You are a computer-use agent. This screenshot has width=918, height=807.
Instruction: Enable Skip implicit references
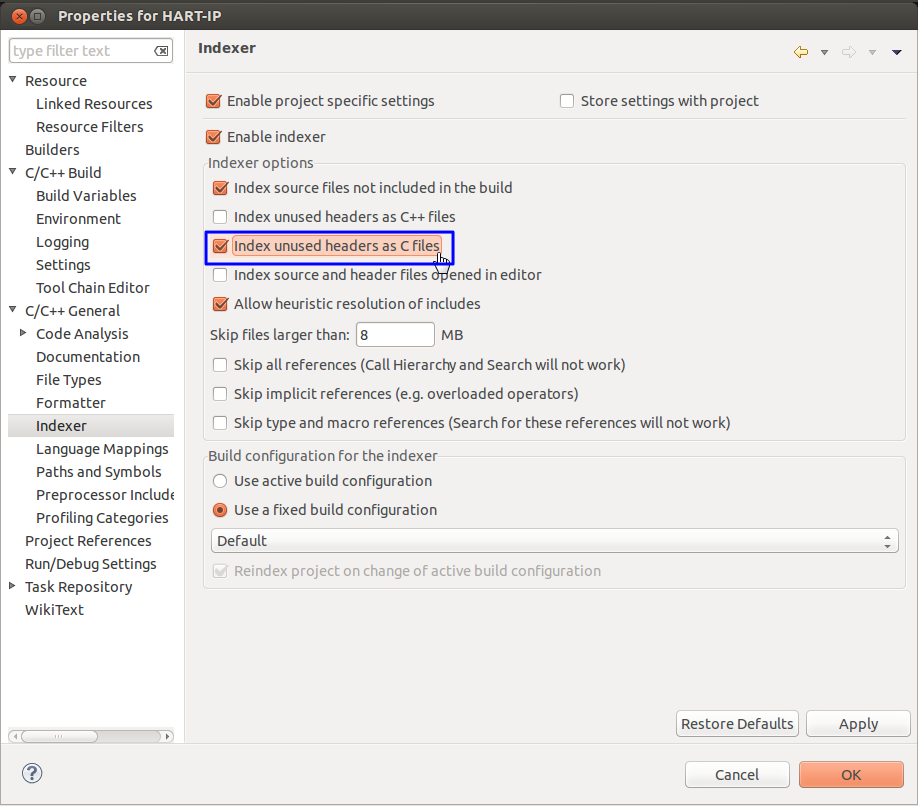(x=219, y=393)
